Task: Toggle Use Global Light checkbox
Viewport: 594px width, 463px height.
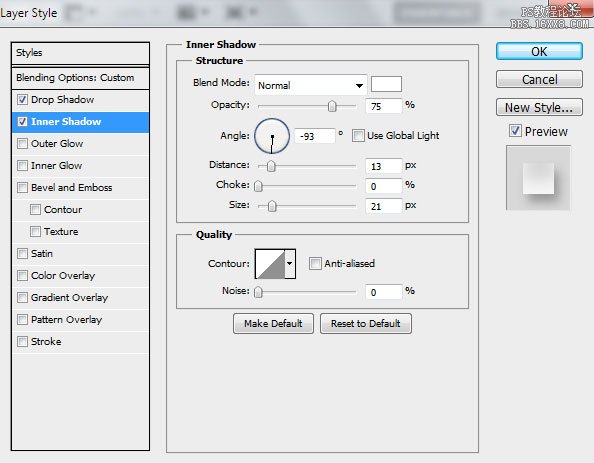Action: click(x=358, y=136)
